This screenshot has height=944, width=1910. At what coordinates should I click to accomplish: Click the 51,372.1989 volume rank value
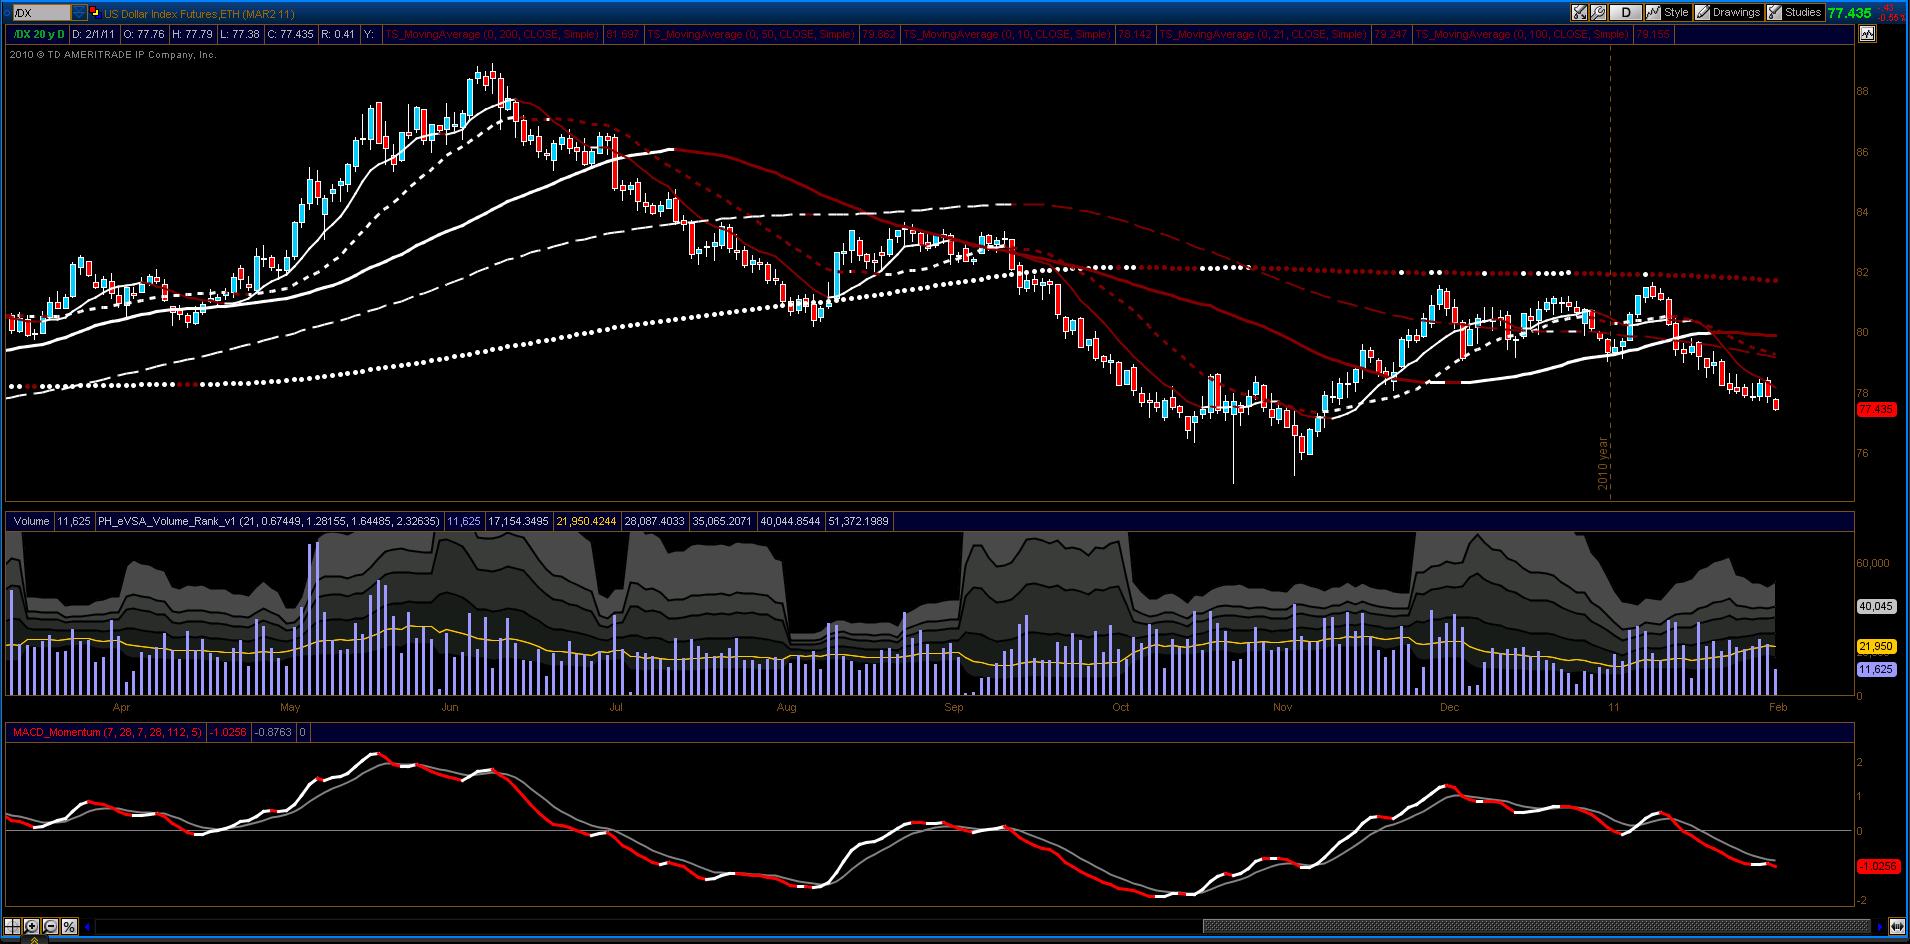(859, 521)
